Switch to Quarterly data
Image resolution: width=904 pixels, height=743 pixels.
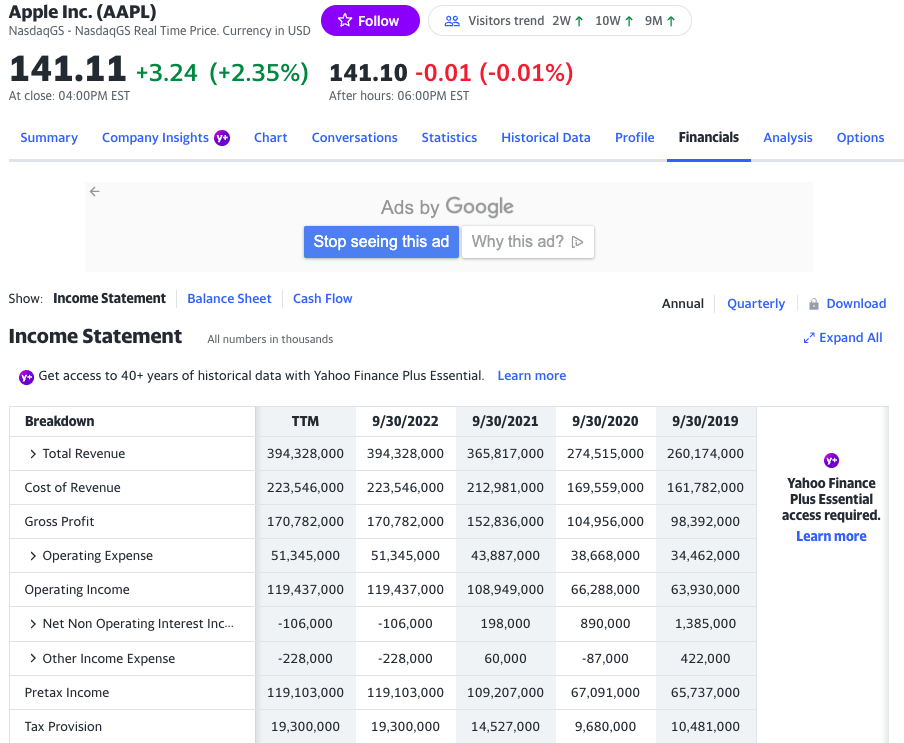click(x=756, y=304)
